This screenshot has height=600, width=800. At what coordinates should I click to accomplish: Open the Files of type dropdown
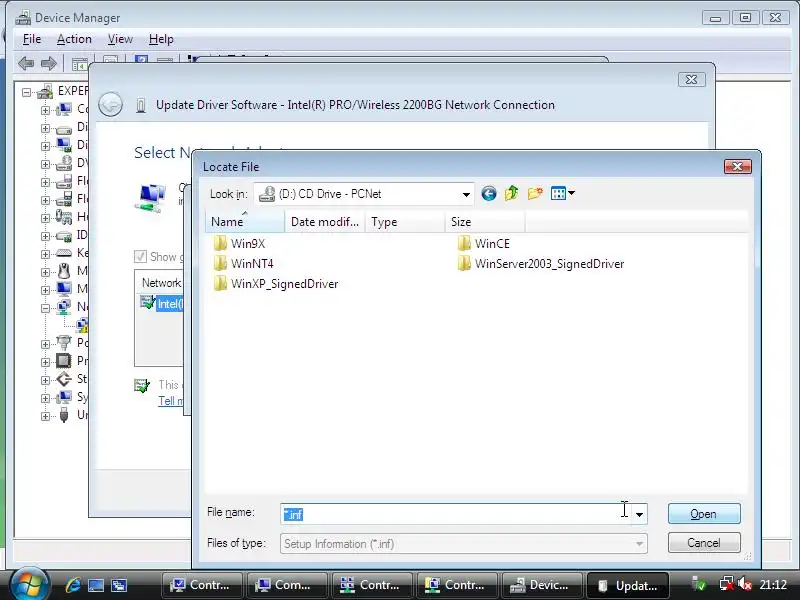[x=639, y=544]
